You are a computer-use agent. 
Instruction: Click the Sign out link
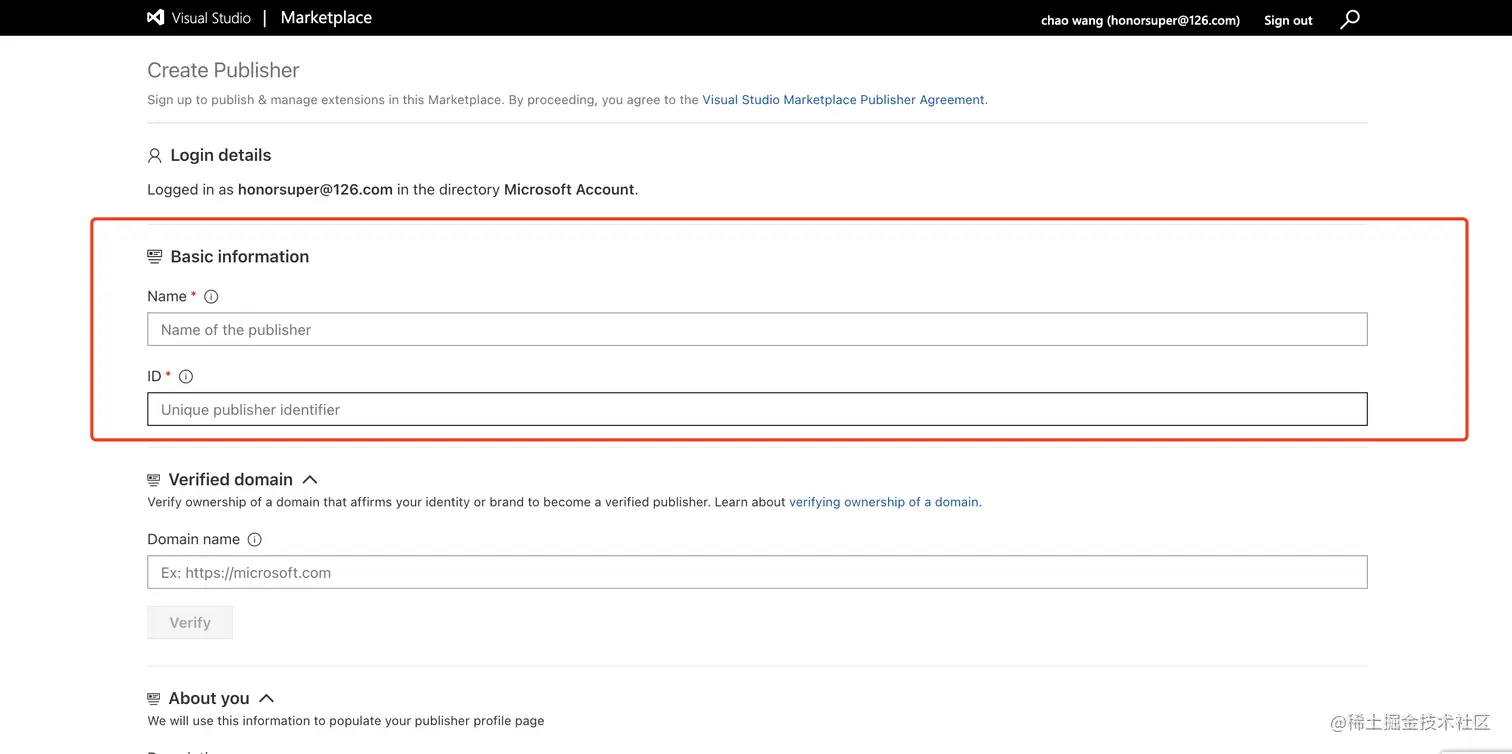coord(1288,20)
